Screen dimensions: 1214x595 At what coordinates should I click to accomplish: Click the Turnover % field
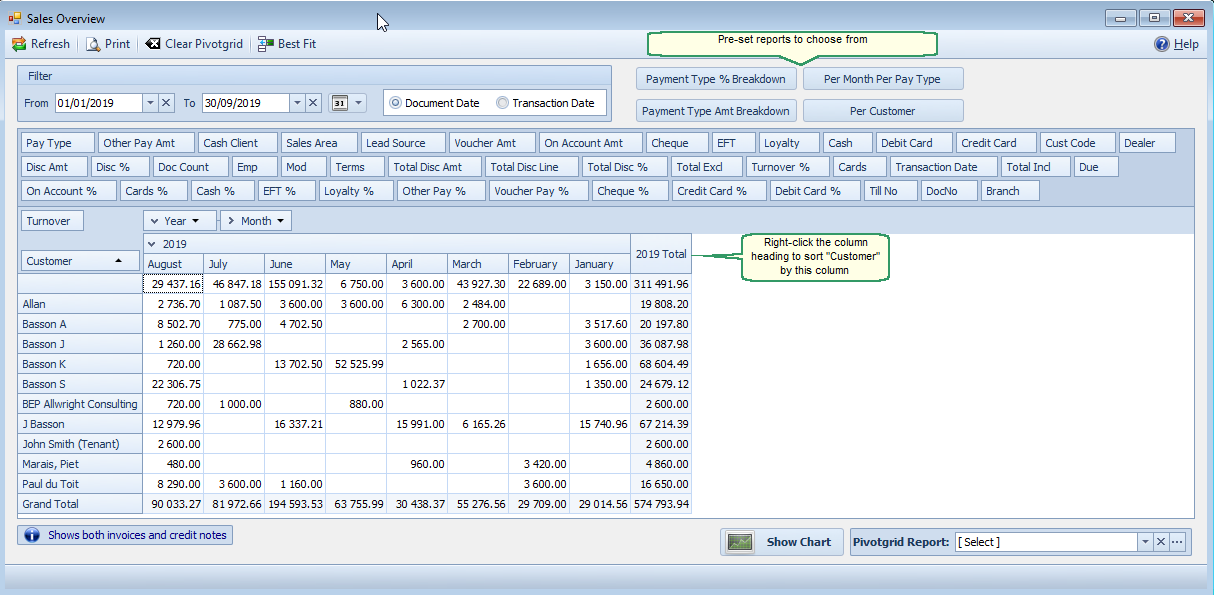tap(787, 167)
